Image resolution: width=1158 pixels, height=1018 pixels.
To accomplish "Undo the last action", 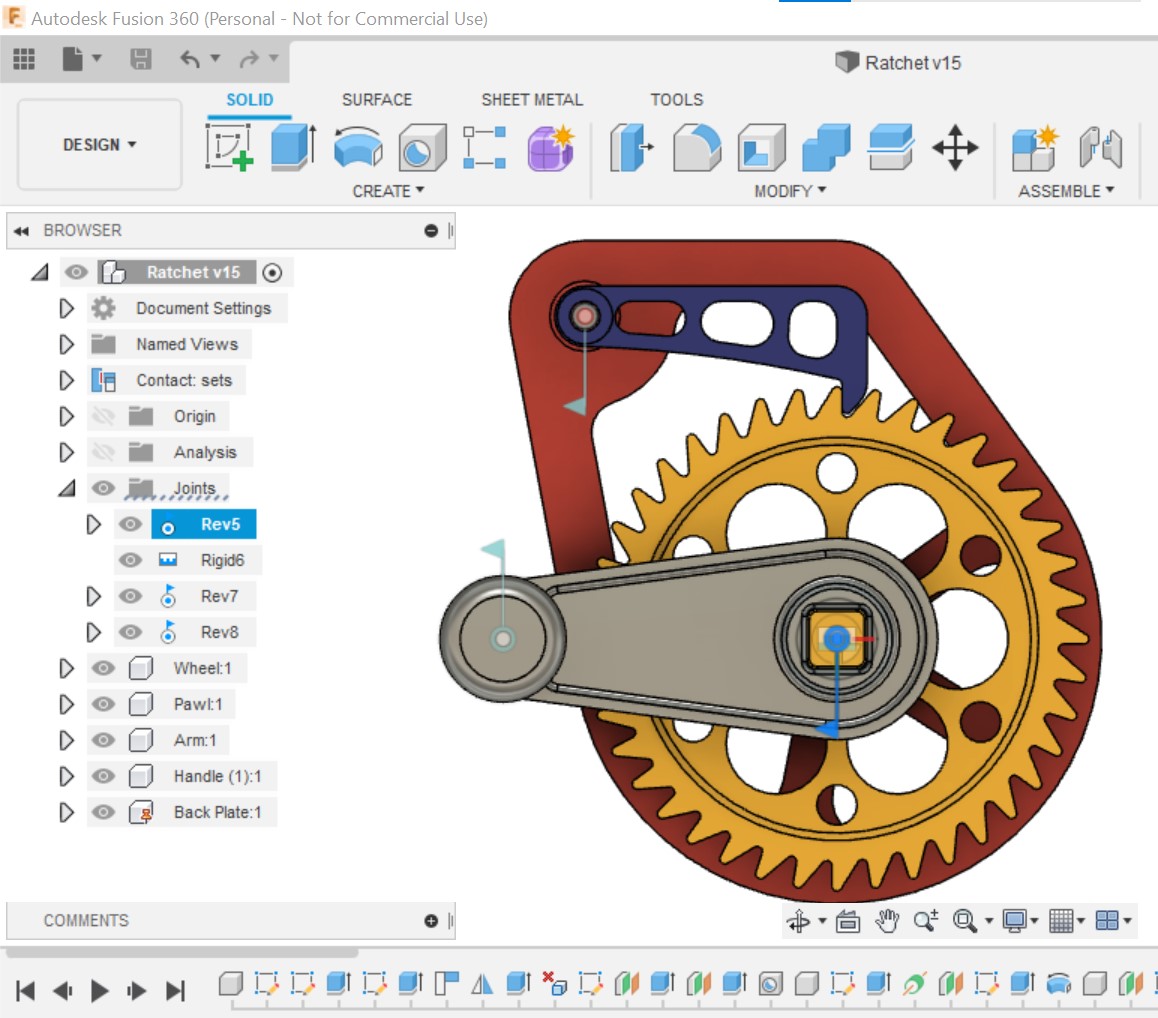I will pyautogui.click(x=190, y=59).
